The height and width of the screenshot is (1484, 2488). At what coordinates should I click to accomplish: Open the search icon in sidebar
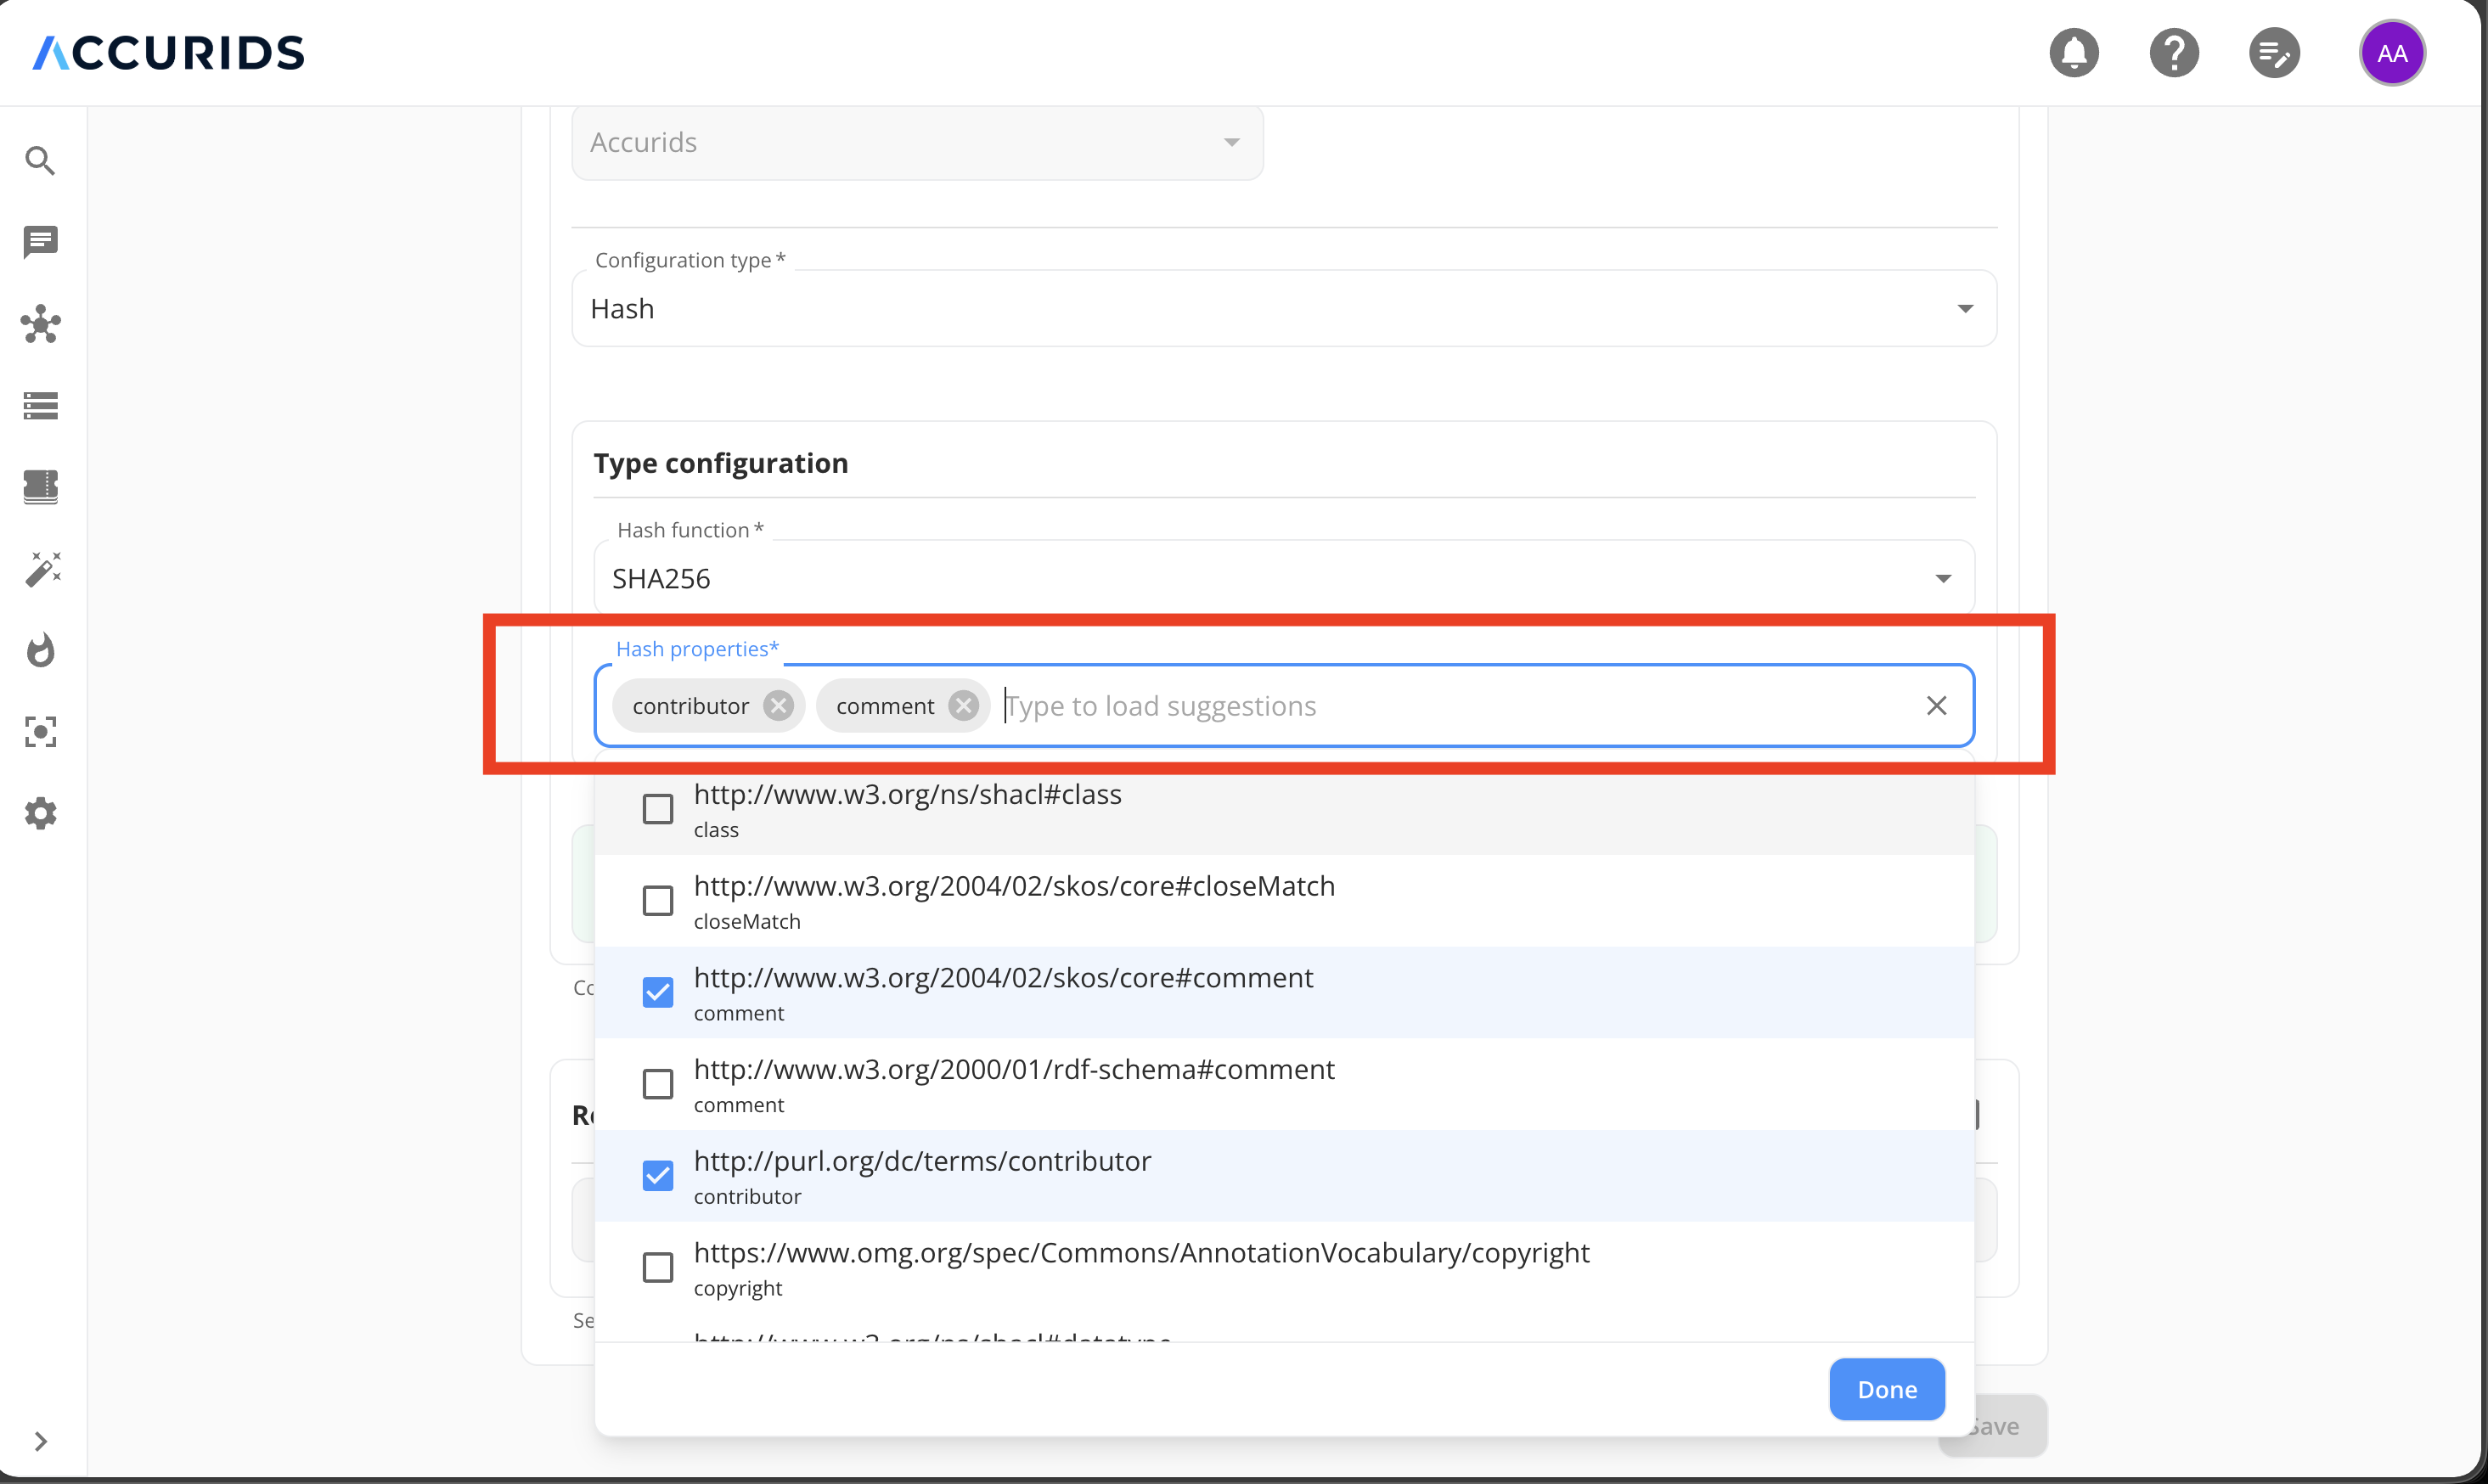[40, 160]
